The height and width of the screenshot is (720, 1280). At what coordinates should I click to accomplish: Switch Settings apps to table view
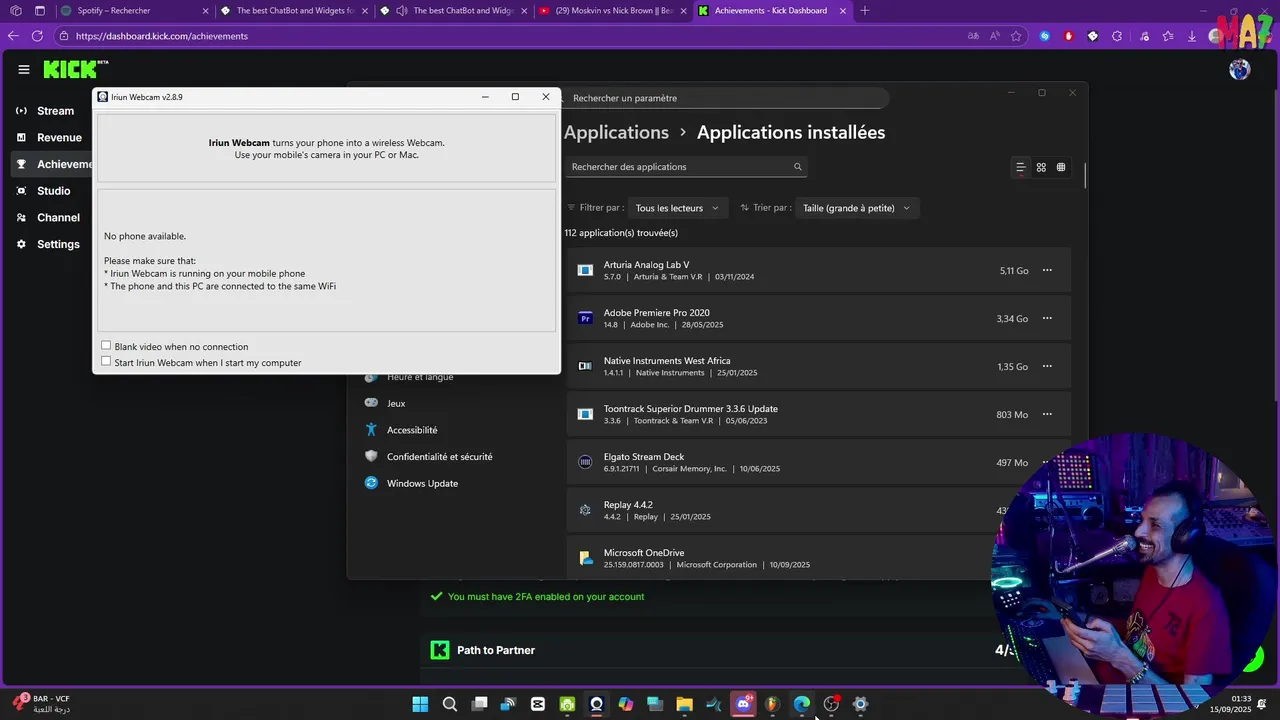click(1061, 167)
